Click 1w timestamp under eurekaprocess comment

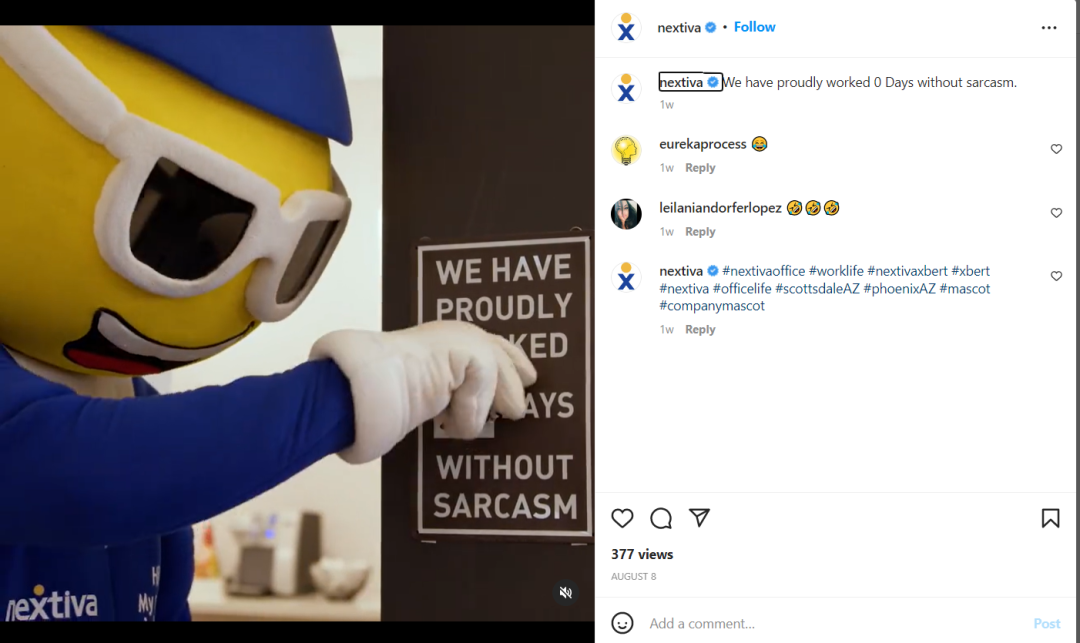point(667,168)
